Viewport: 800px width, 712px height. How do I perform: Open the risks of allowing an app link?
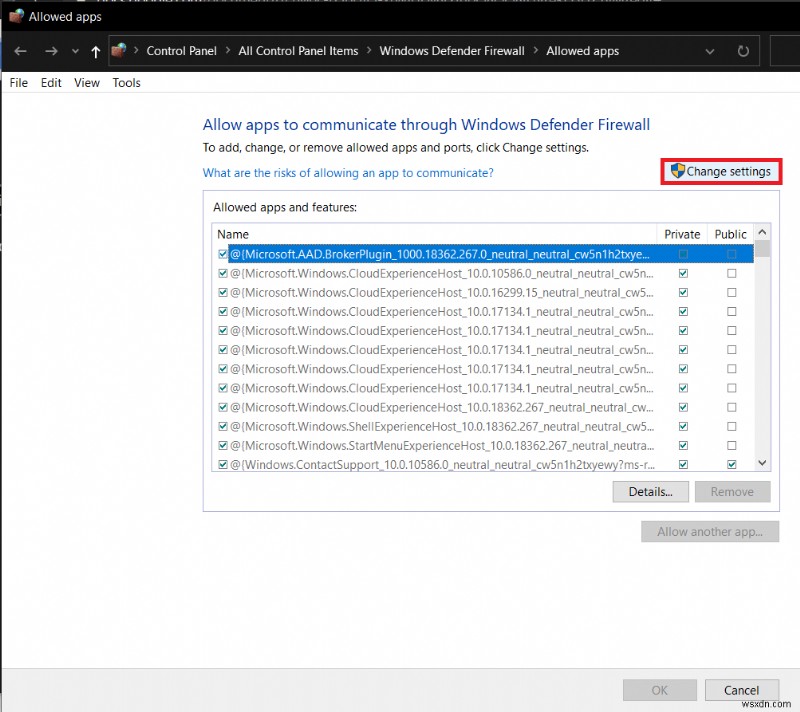click(x=348, y=173)
